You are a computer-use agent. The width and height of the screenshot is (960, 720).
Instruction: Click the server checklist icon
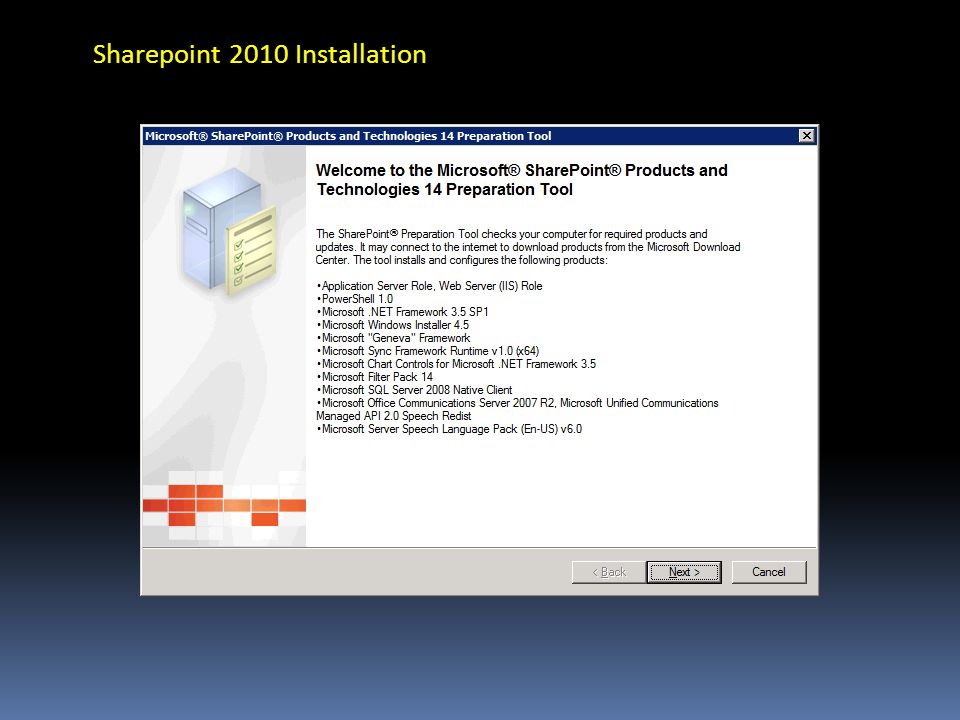pos(230,231)
